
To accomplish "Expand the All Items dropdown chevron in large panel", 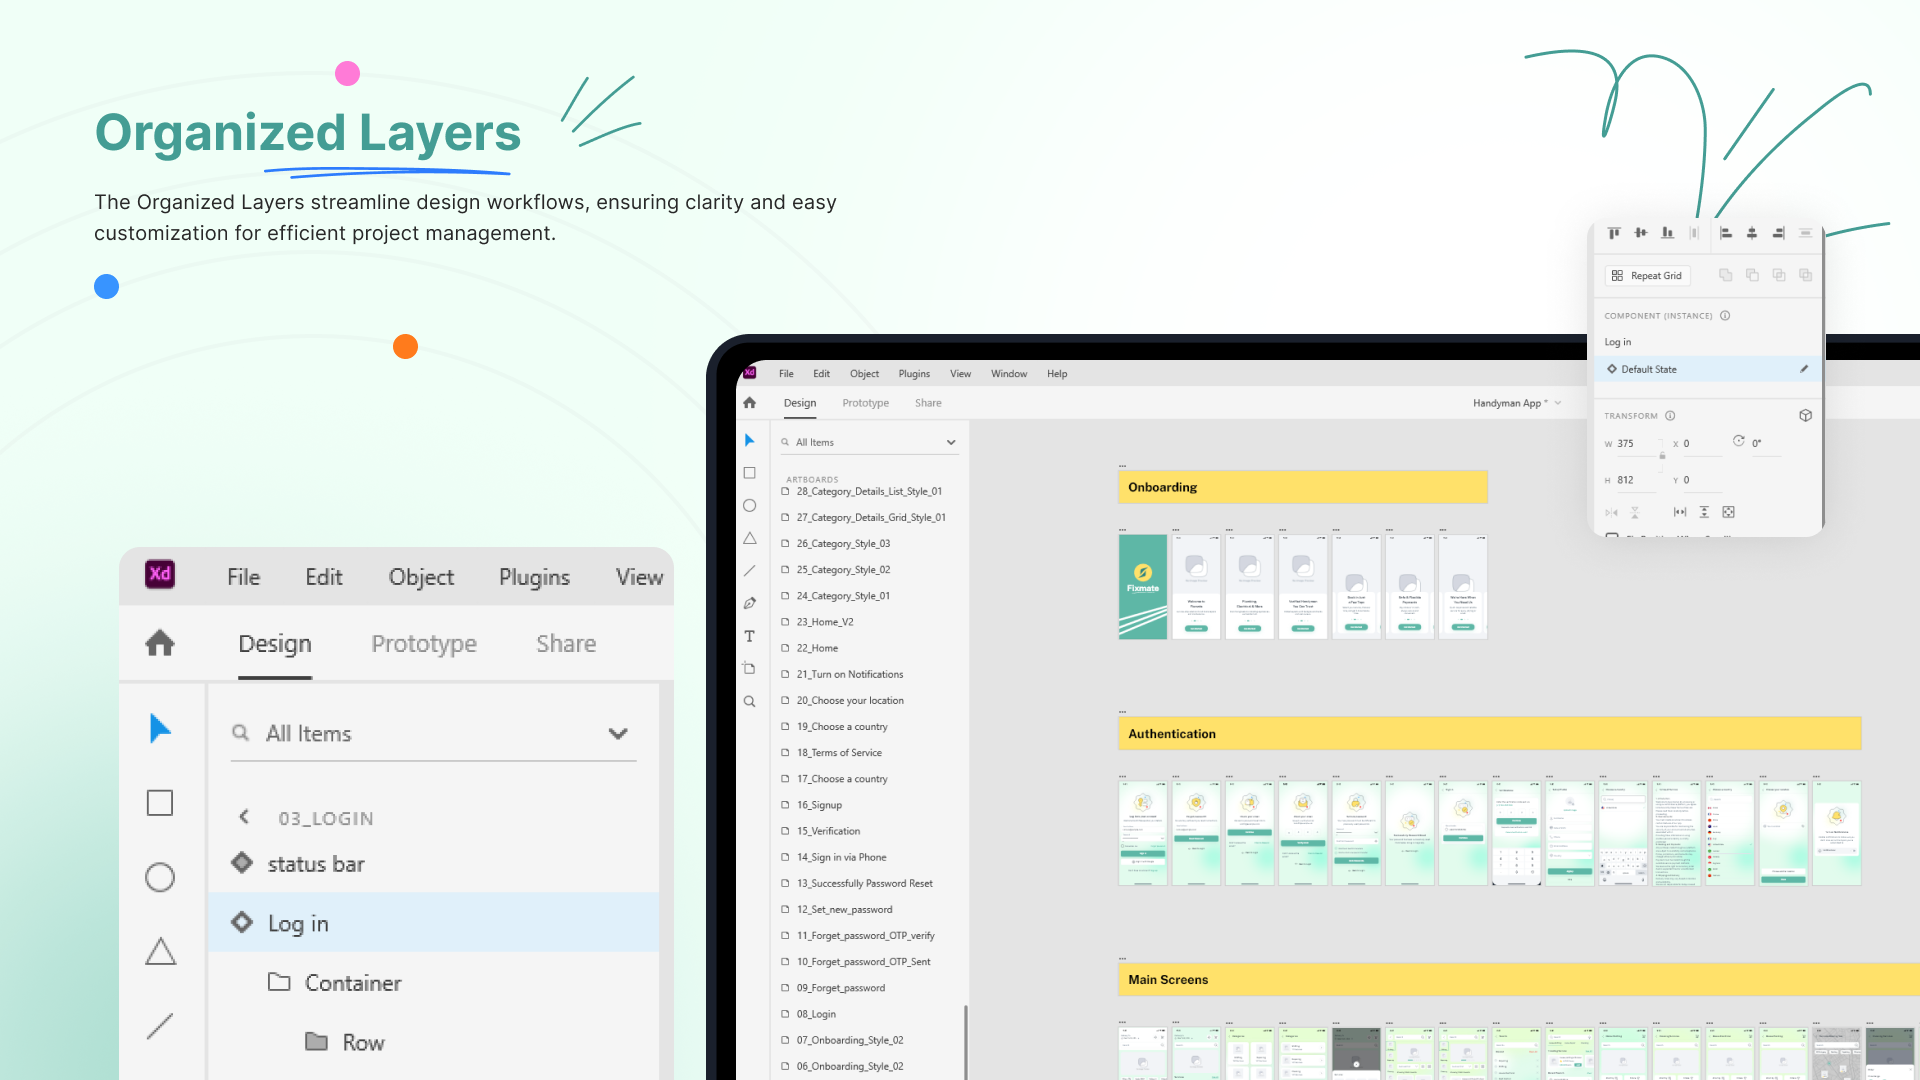I will [x=618, y=733].
